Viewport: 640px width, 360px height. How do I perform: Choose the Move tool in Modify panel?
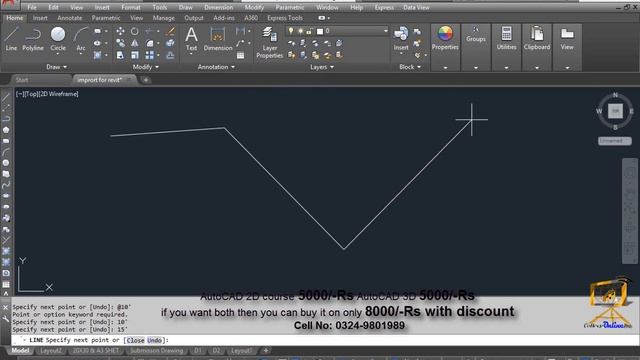(x=120, y=31)
